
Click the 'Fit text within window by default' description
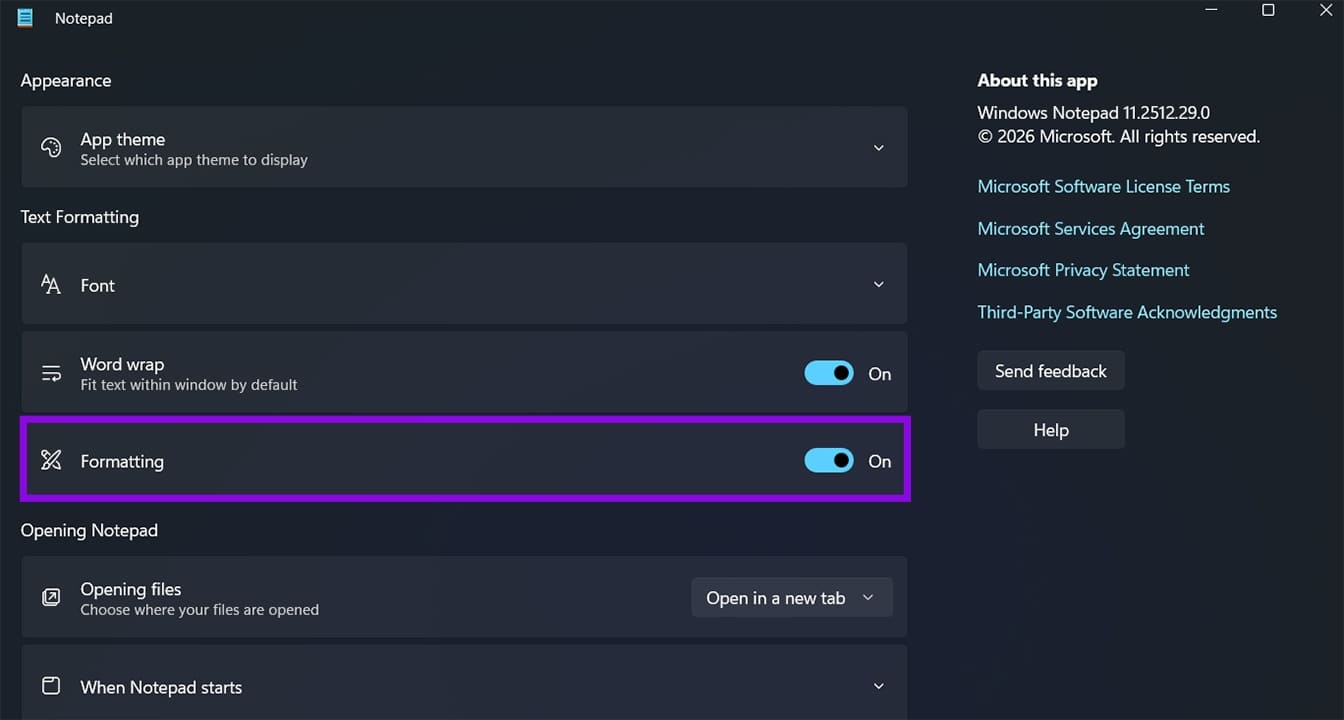pos(189,385)
